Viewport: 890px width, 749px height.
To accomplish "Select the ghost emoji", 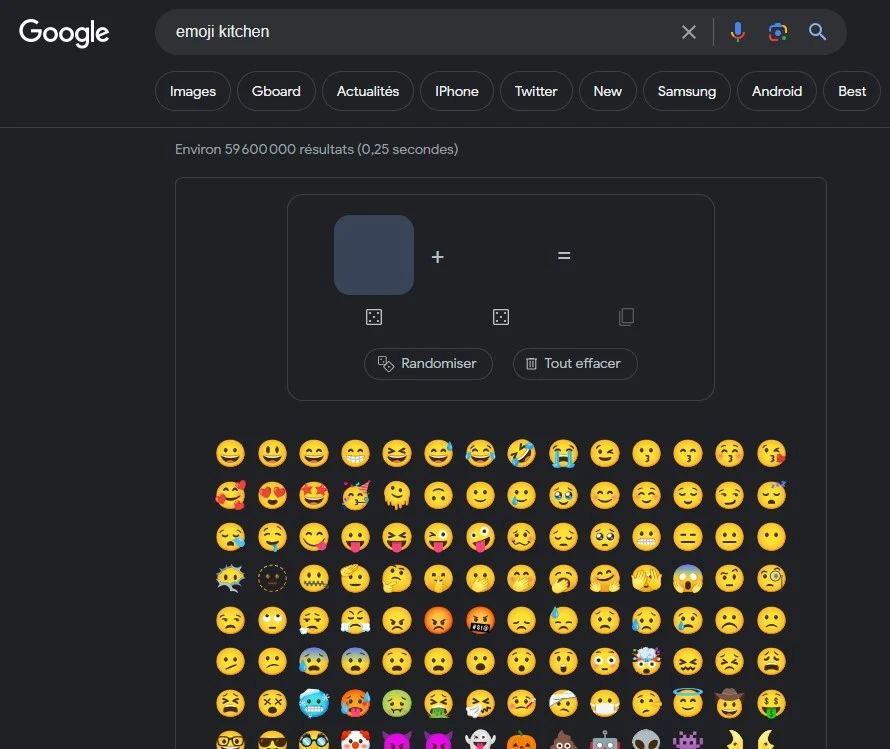I will [x=480, y=743].
